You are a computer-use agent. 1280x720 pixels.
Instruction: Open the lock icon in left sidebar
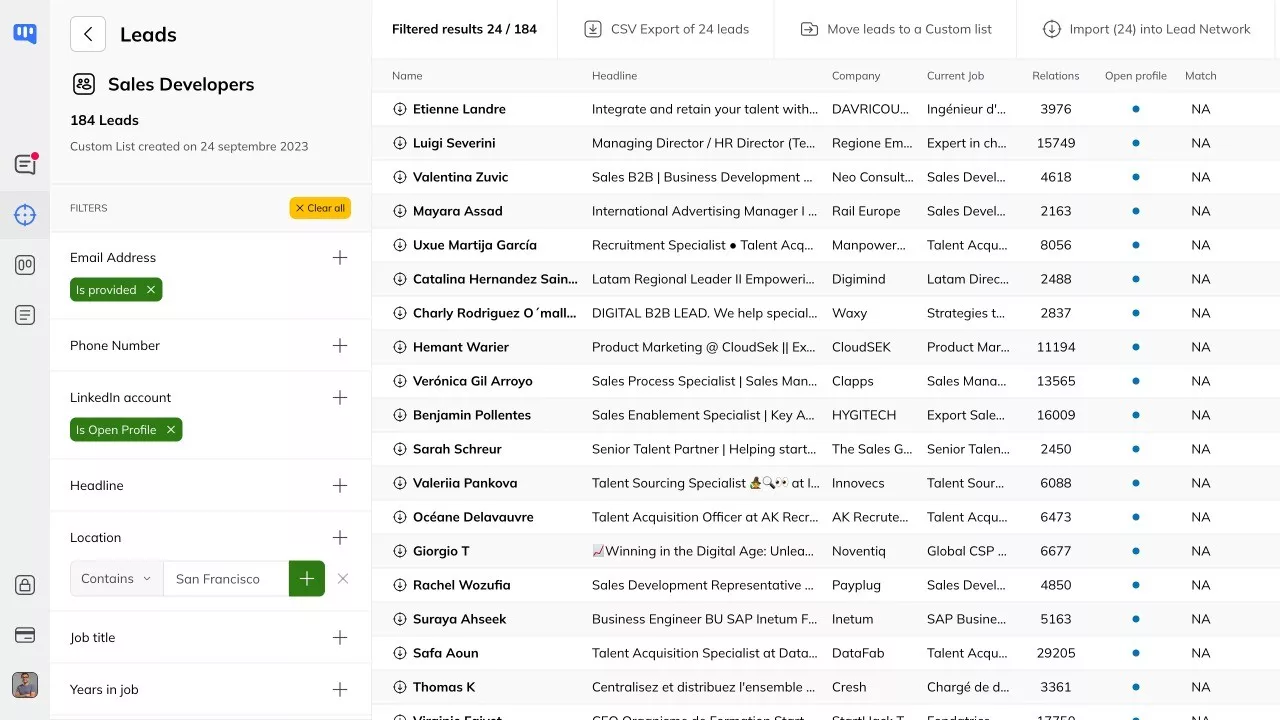pyautogui.click(x=25, y=585)
